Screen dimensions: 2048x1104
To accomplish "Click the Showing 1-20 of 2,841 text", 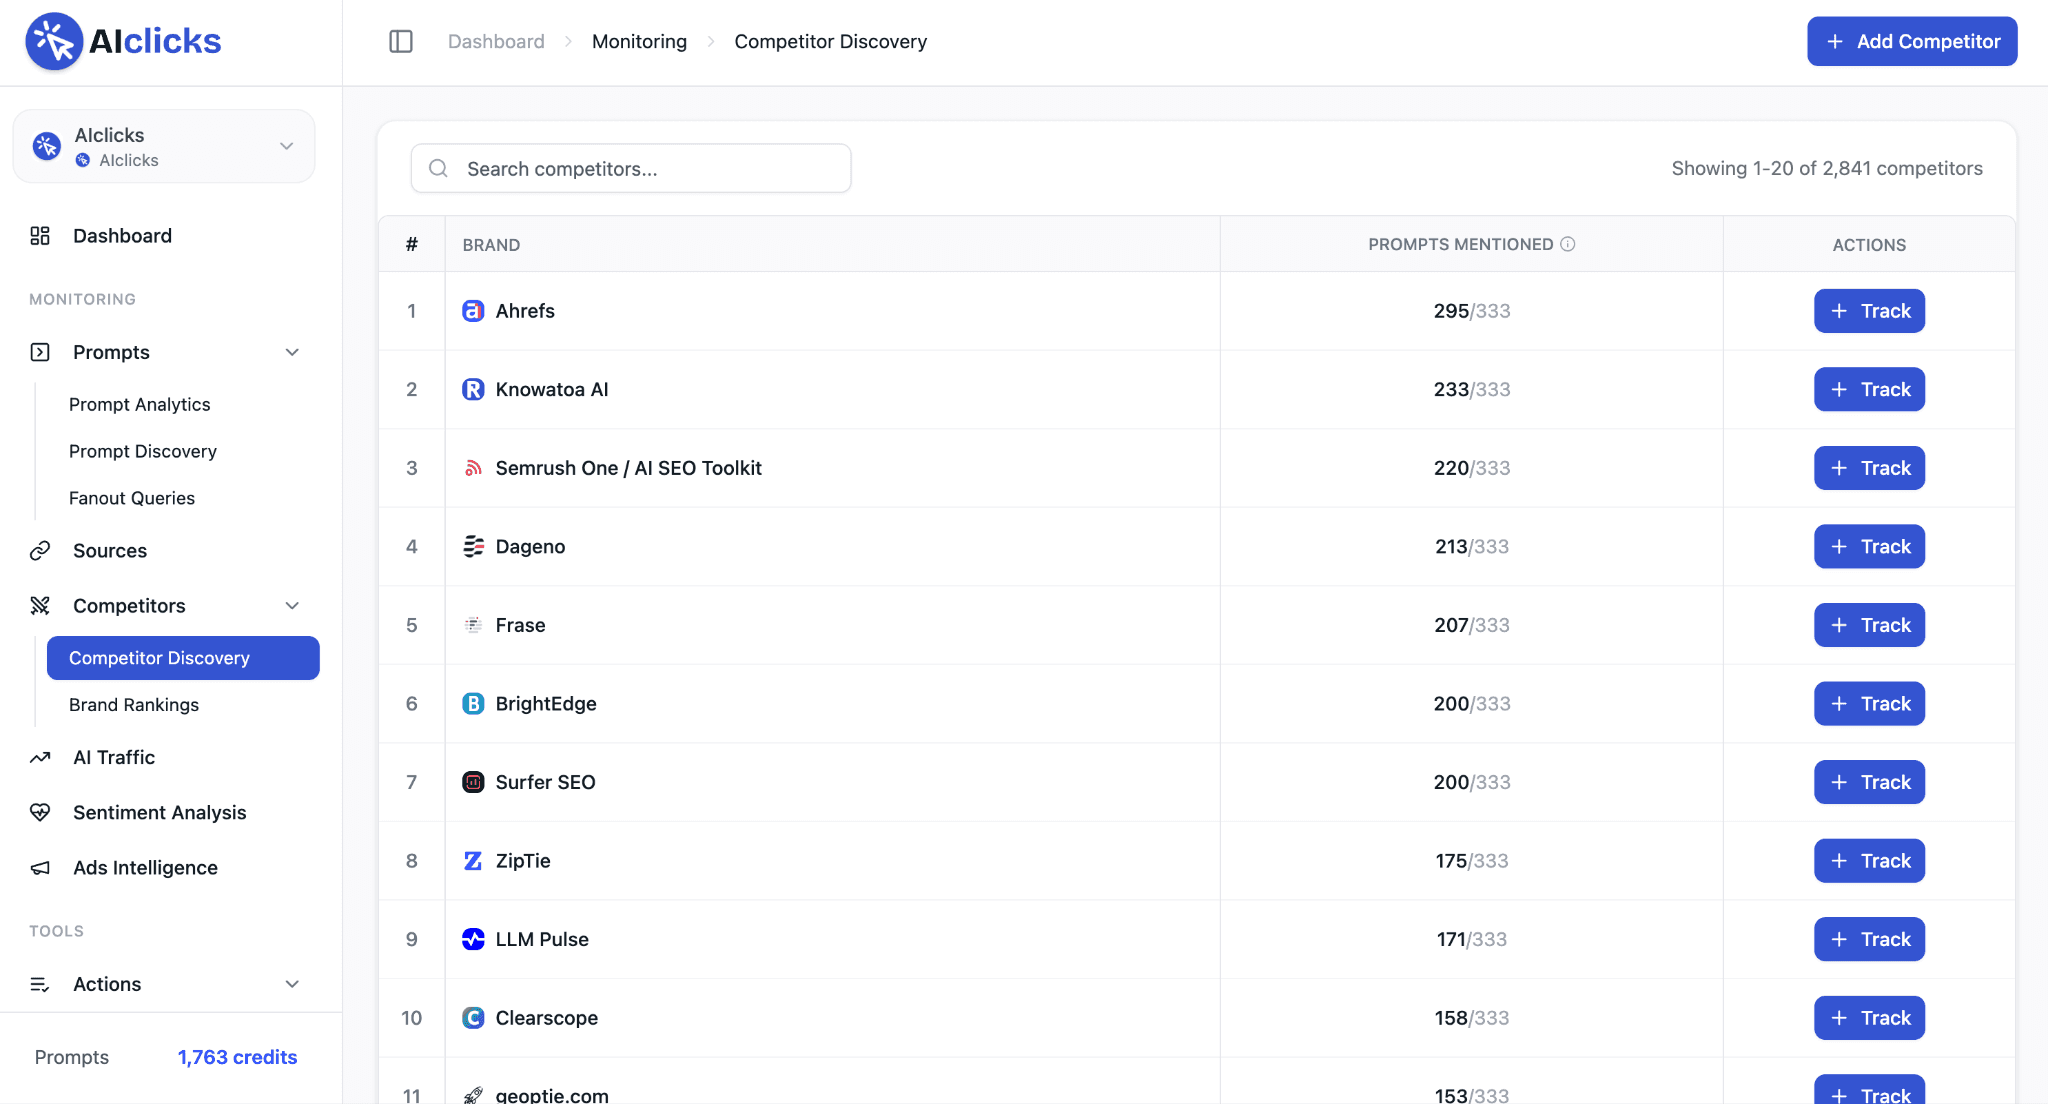I will click(x=1826, y=168).
